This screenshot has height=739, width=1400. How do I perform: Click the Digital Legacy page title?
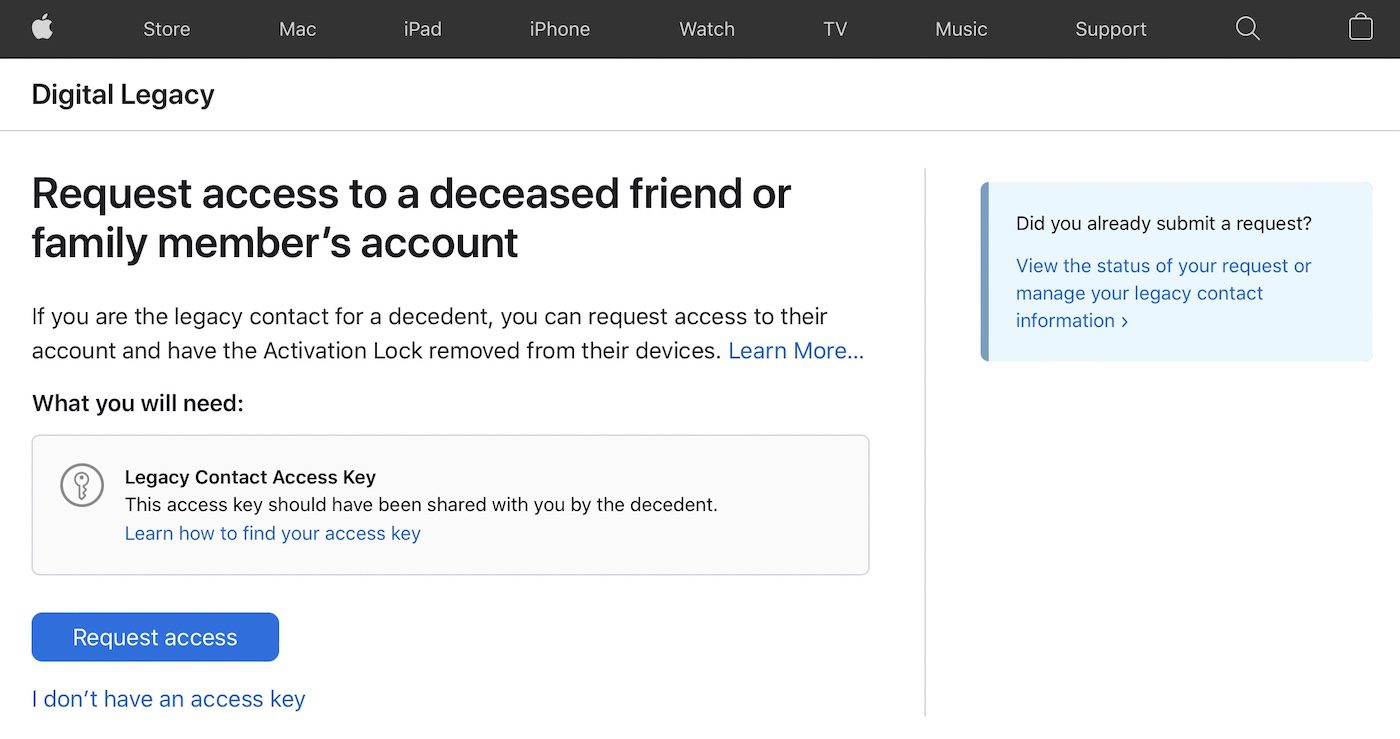(x=123, y=95)
